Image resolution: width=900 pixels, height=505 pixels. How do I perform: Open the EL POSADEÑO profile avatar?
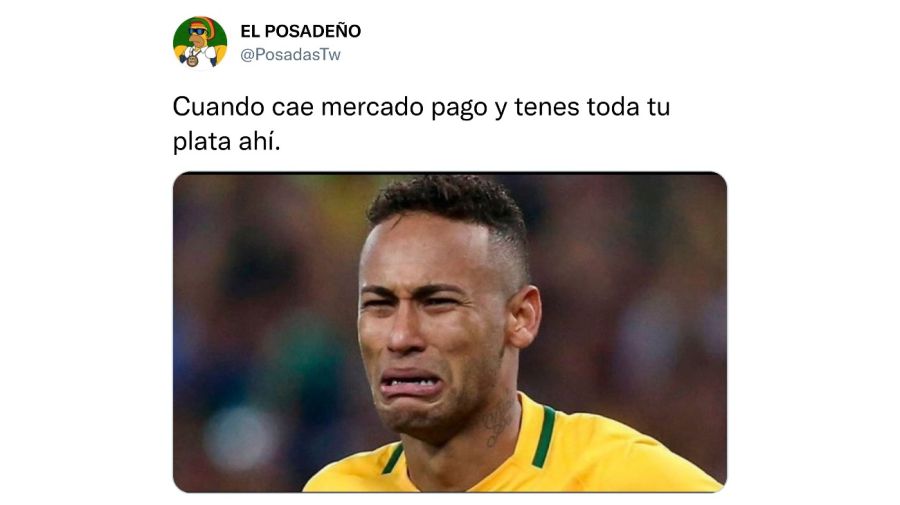(x=200, y=43)
